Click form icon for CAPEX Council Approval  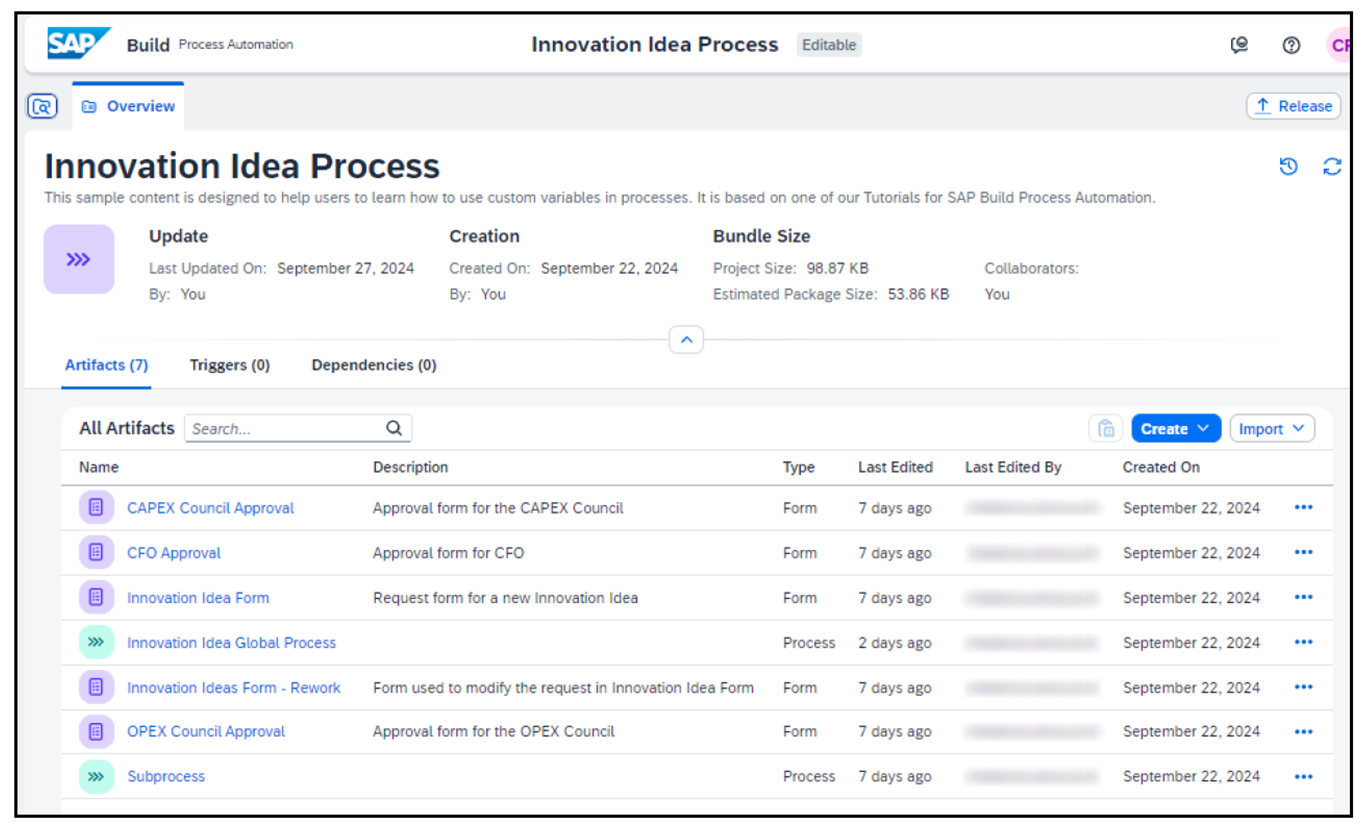tap(96, 508)
